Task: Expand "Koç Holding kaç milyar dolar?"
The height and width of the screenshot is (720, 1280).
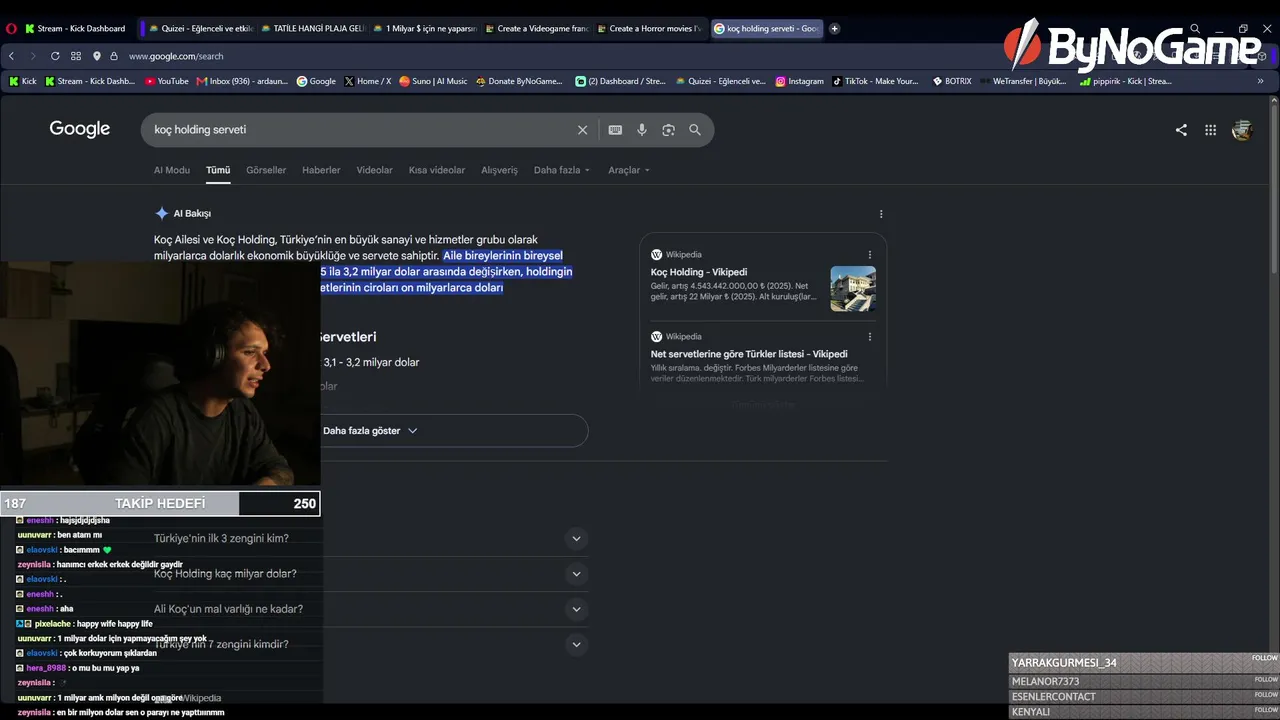Action: tap(576, 574)
